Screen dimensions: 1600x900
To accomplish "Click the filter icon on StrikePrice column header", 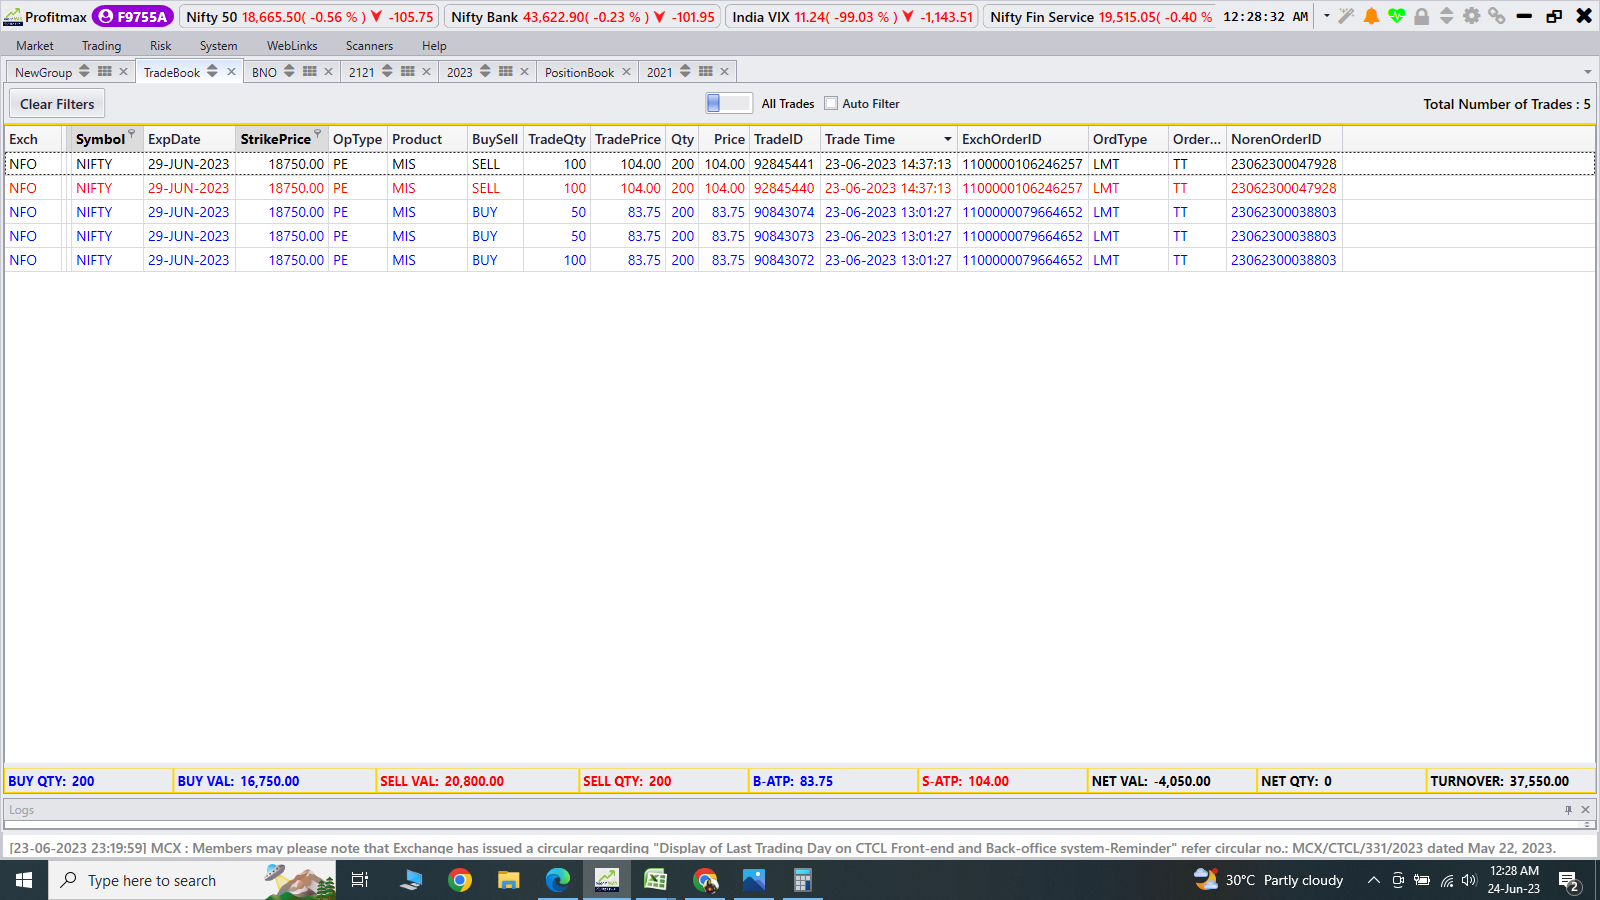I will pos(318,133).
